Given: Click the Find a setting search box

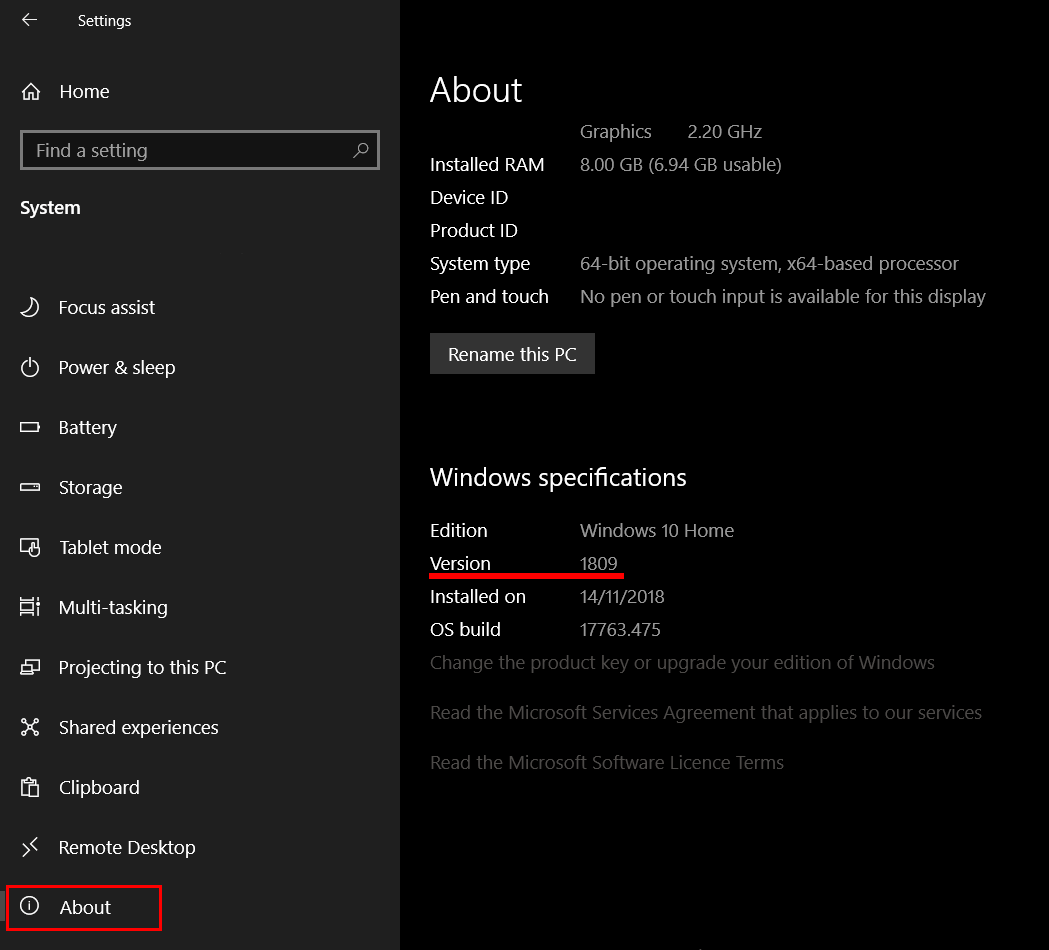Looking at the screenshot, I should pos(199,150).
